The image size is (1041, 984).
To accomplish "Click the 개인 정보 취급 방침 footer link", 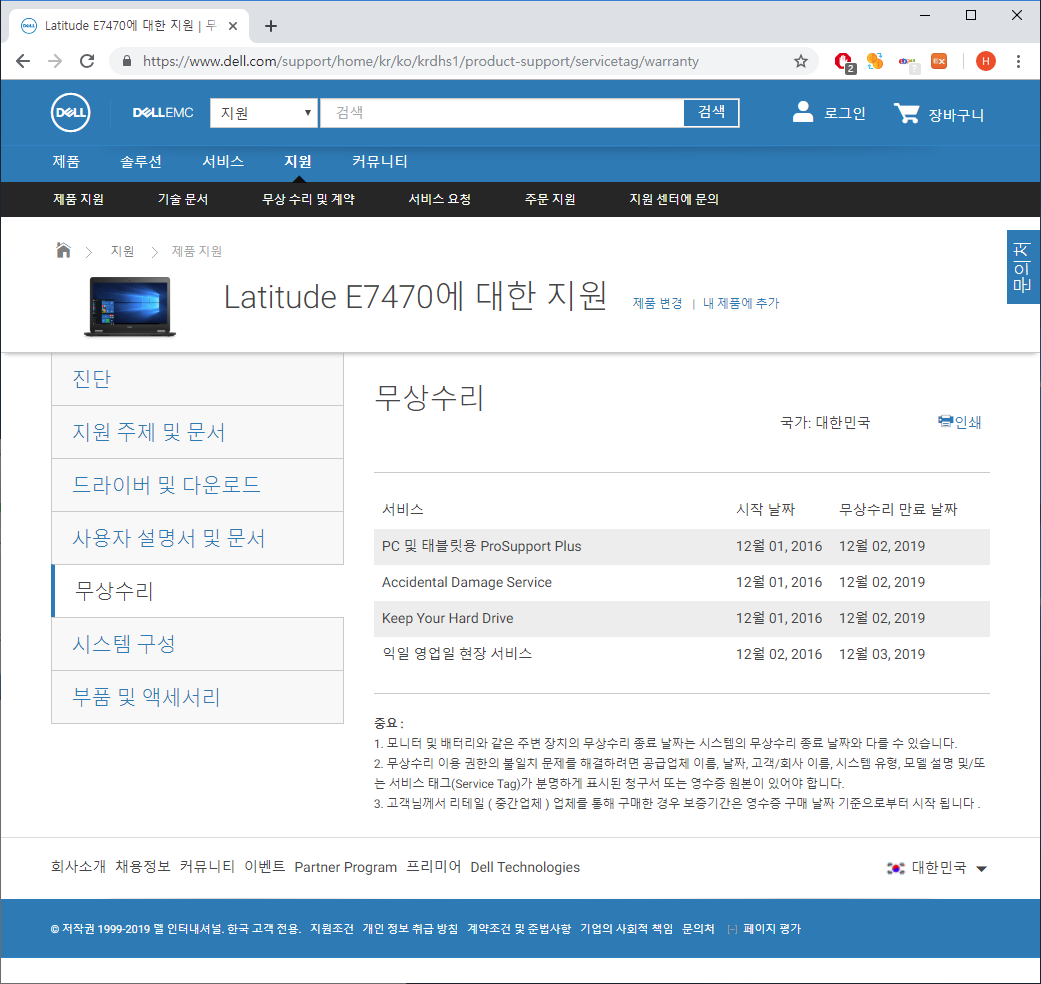I will pos(410,929).
